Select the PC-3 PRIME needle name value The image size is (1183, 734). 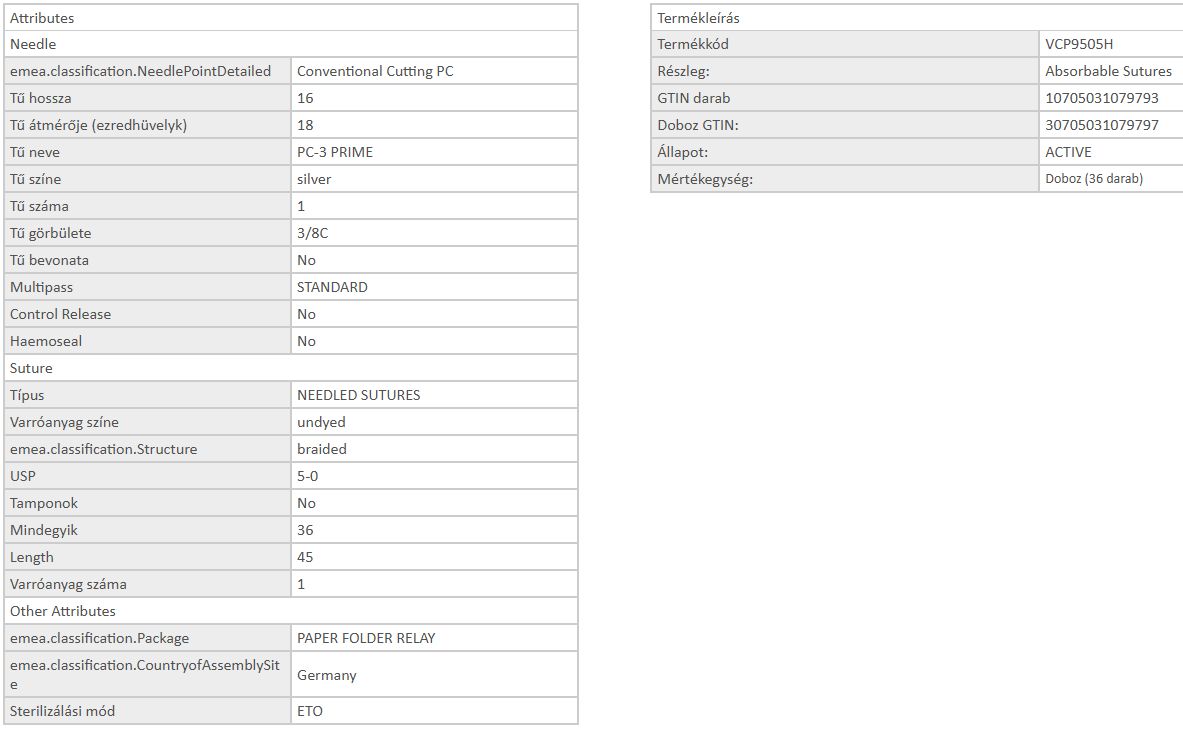click(x=335, y=152)
